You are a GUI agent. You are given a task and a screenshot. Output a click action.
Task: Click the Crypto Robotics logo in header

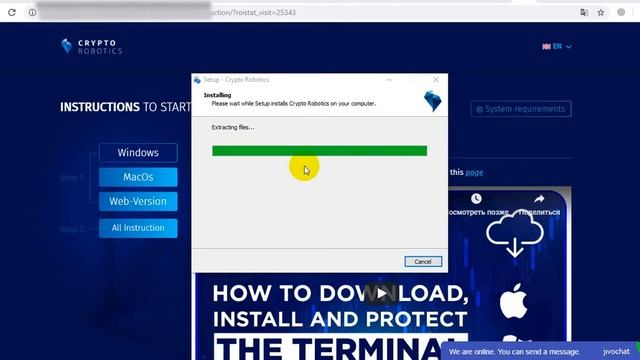[x=91, y=47]
